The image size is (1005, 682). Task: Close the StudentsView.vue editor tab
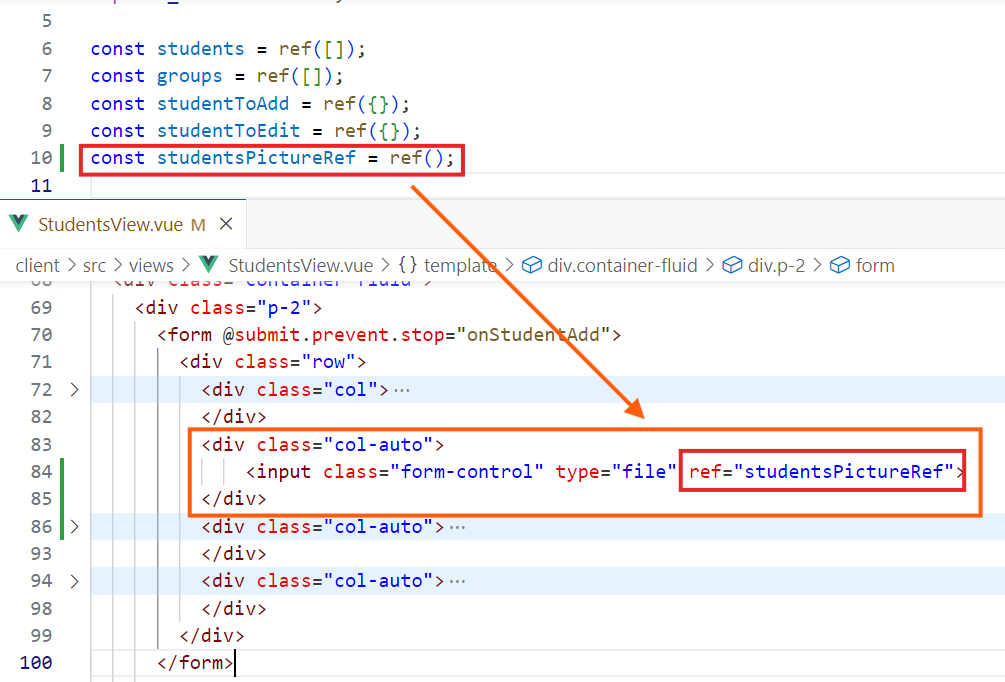click(226, 224)
